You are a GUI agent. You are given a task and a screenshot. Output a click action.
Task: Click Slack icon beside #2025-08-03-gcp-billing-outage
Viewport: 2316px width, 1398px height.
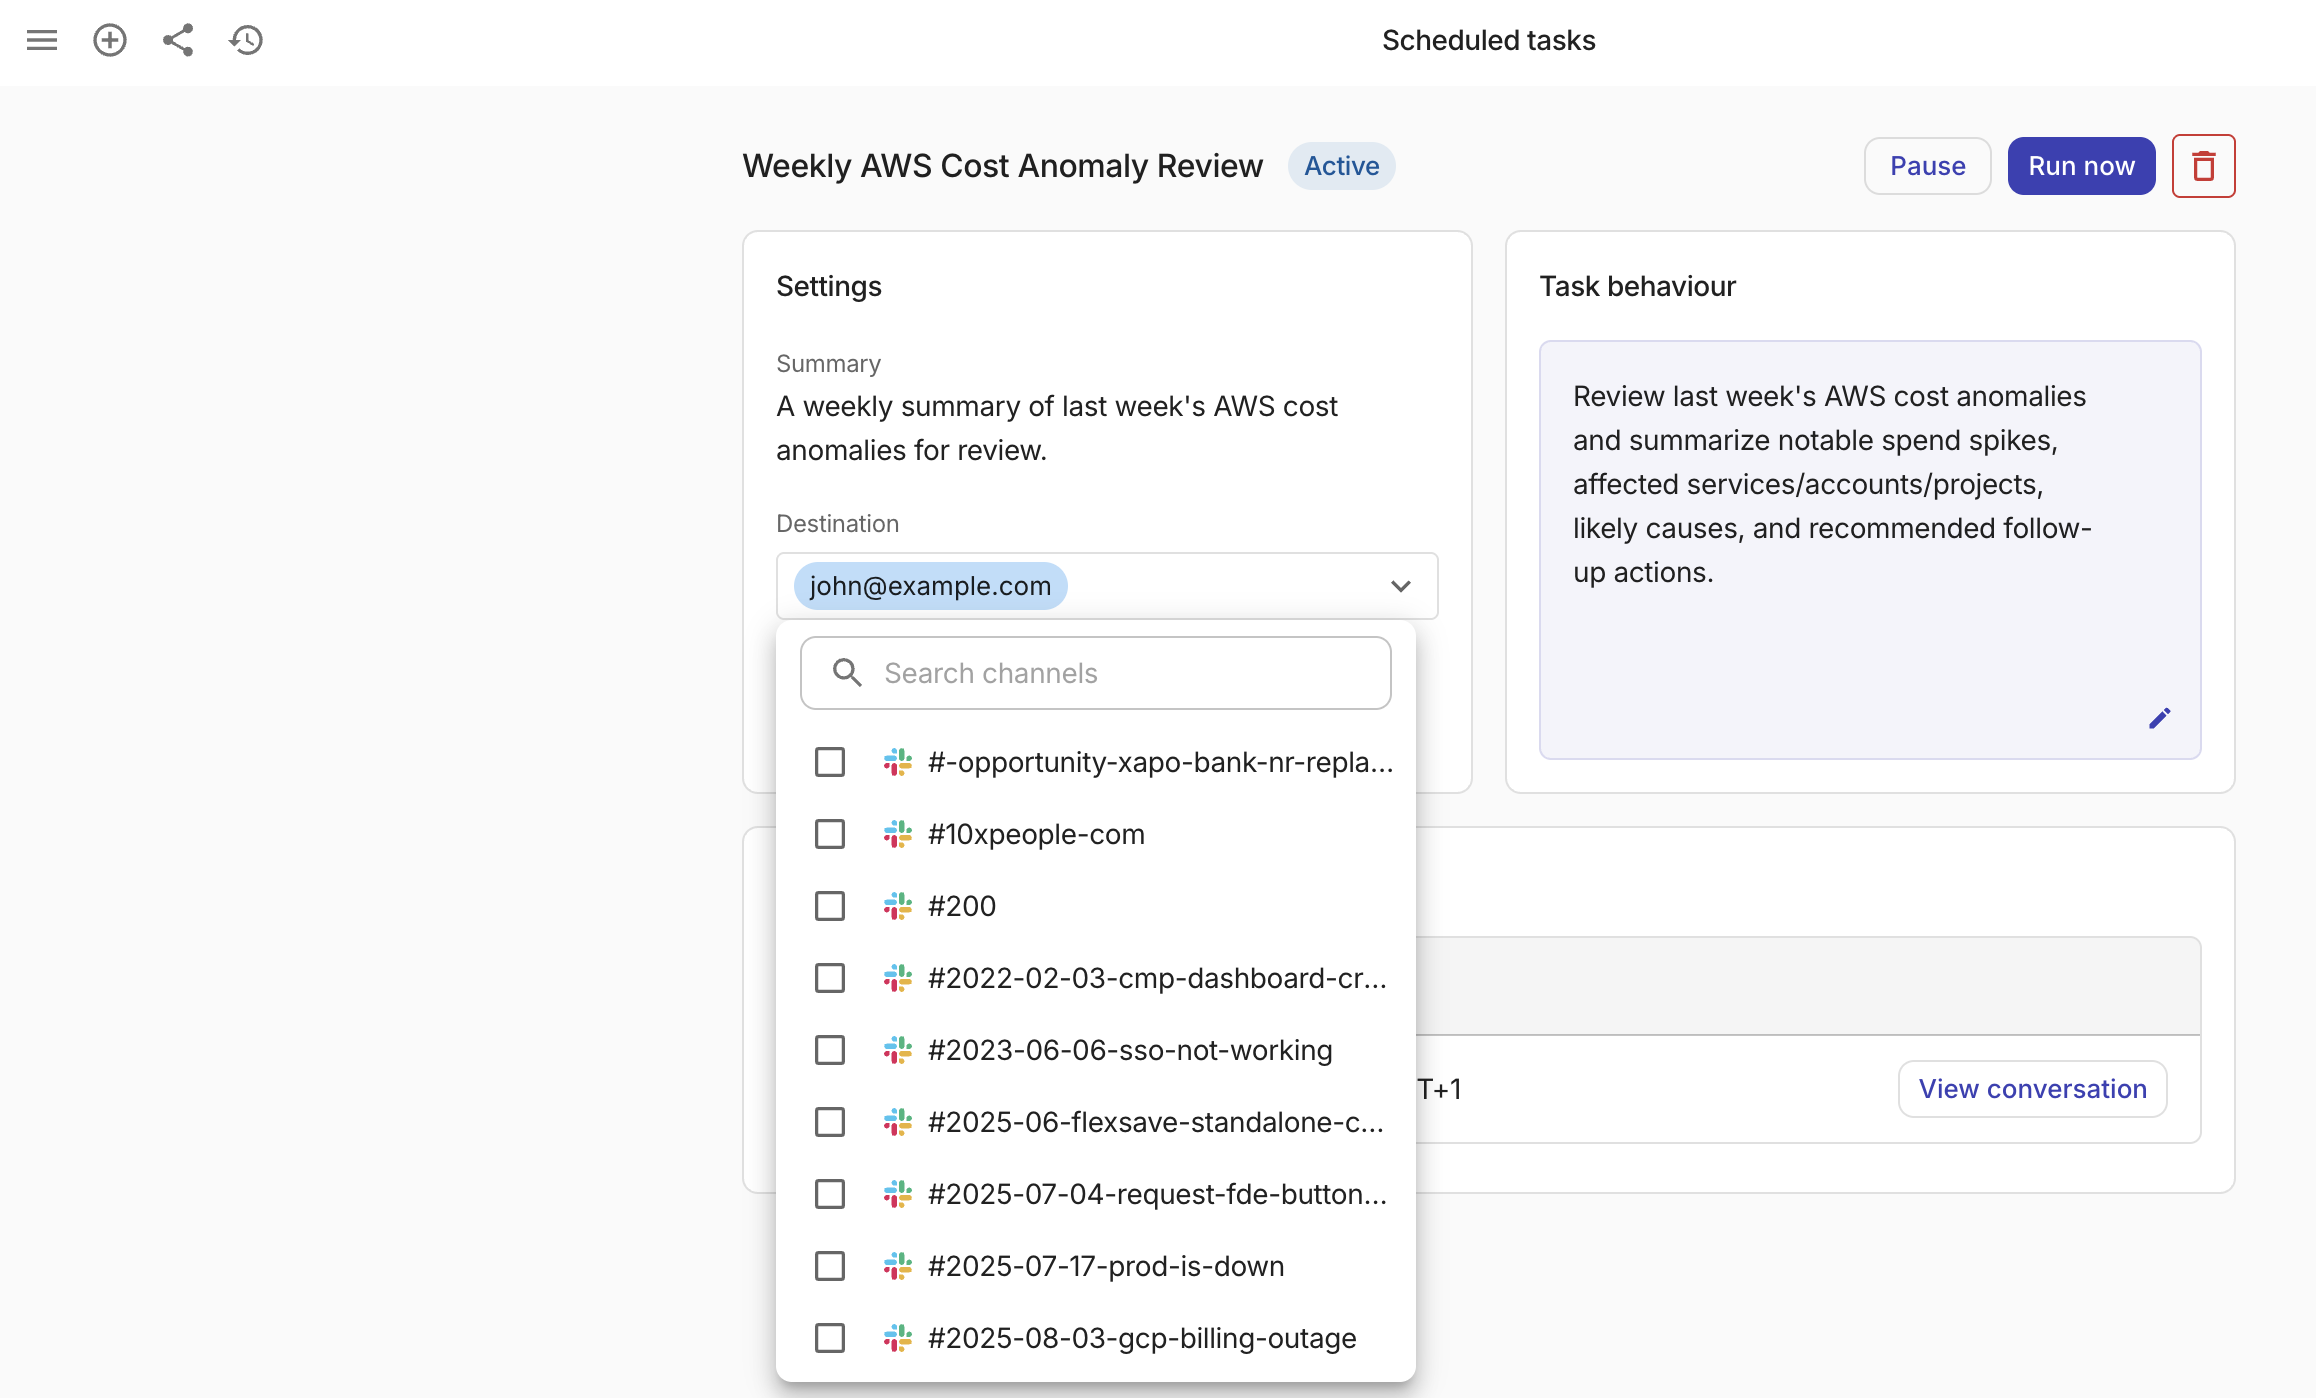coord(897,1338)
